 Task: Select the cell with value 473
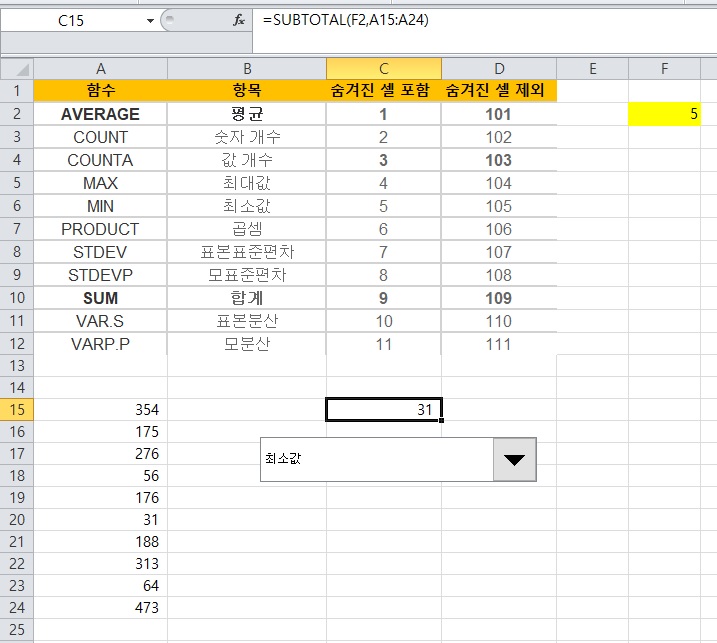pos(101,607)
